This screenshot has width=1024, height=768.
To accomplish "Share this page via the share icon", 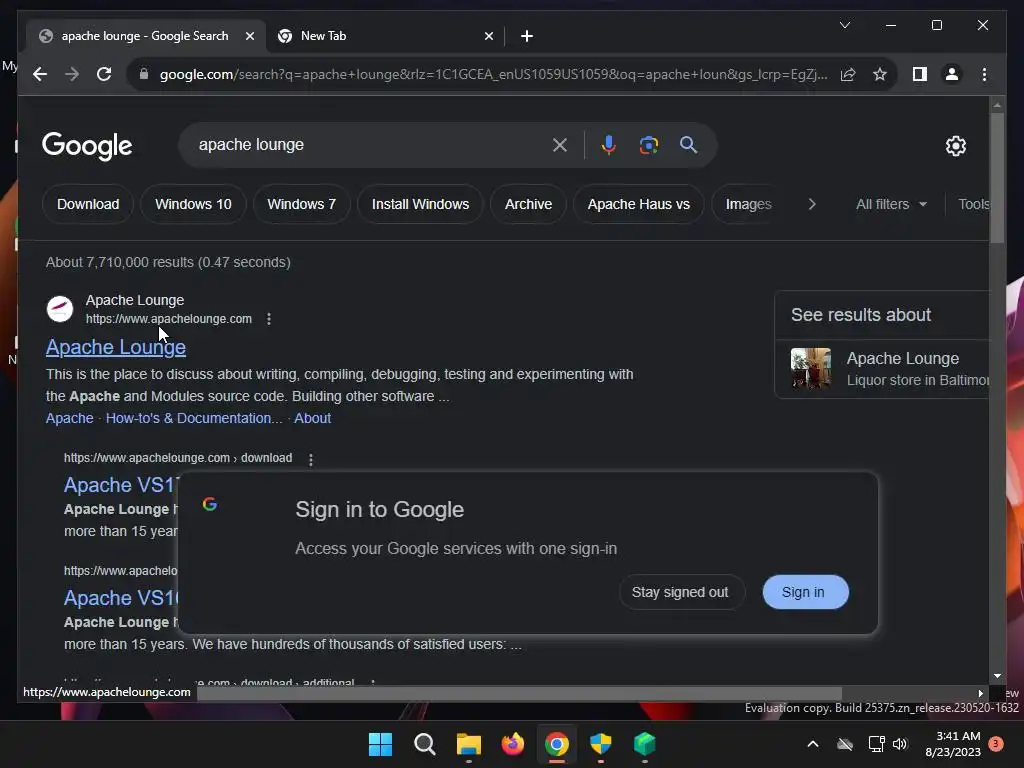I will (848, 74).
